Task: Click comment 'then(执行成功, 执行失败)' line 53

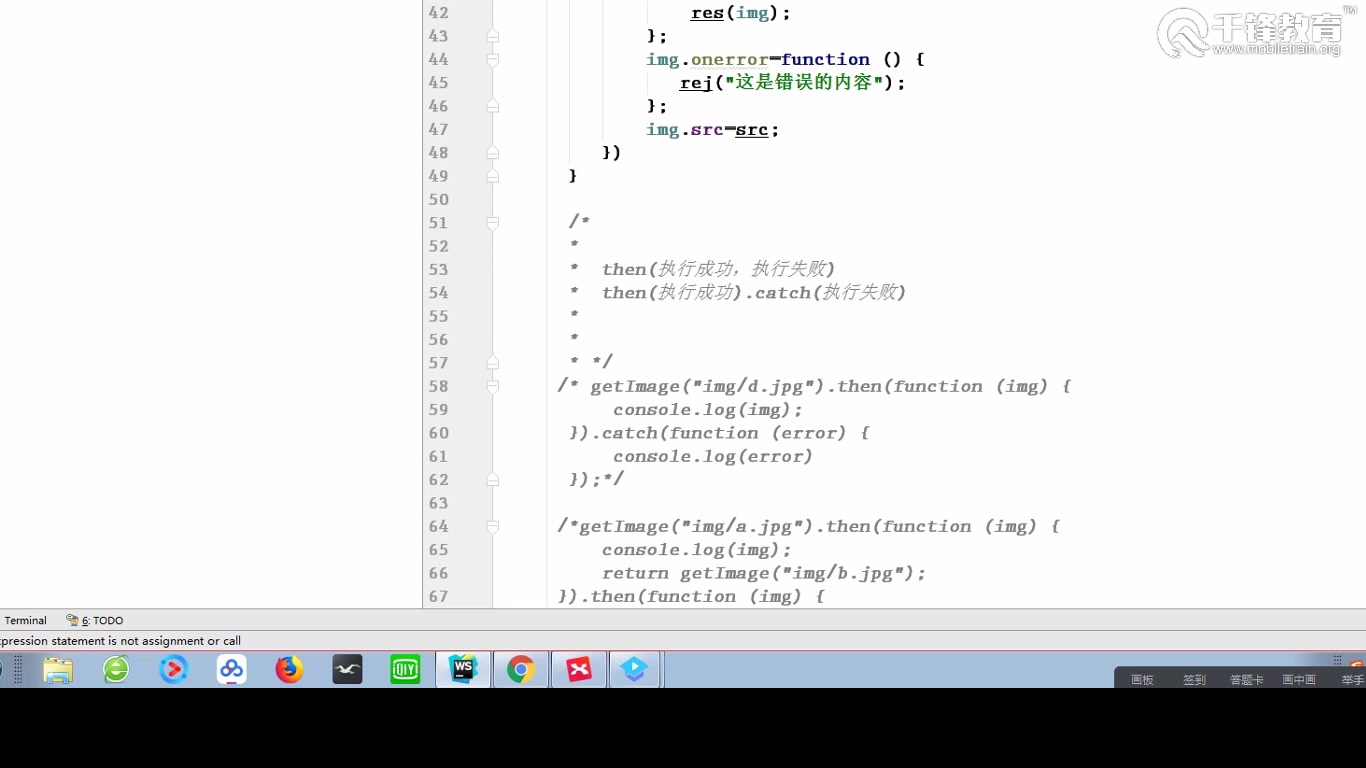Action: point(718,269)
